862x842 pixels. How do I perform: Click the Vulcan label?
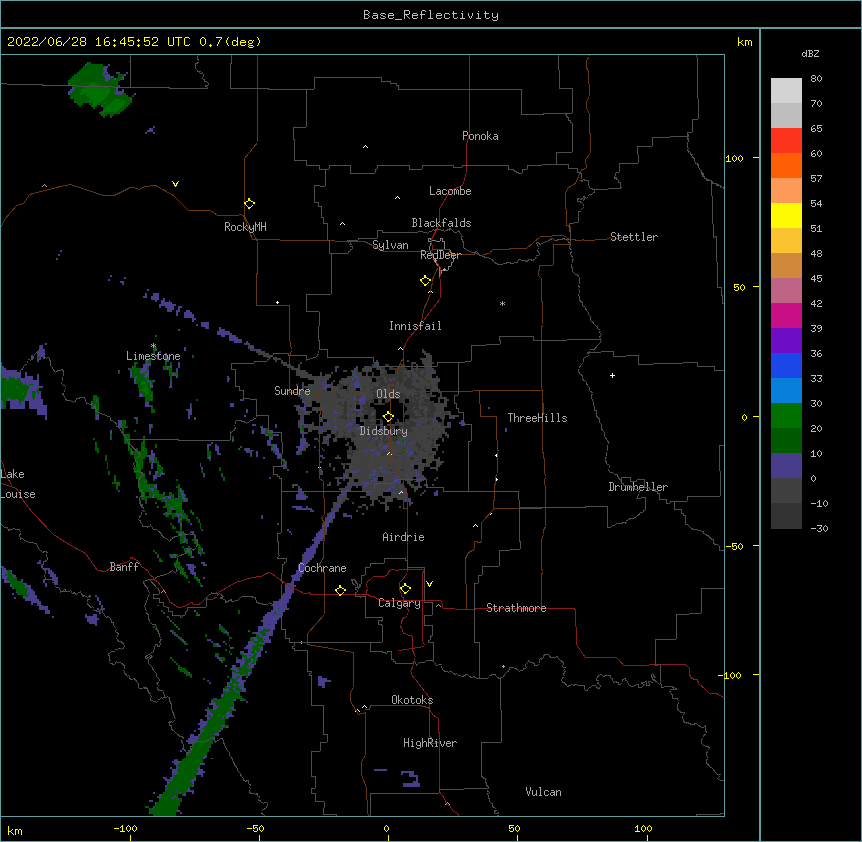pyautogui.click(x=543, y=792)
